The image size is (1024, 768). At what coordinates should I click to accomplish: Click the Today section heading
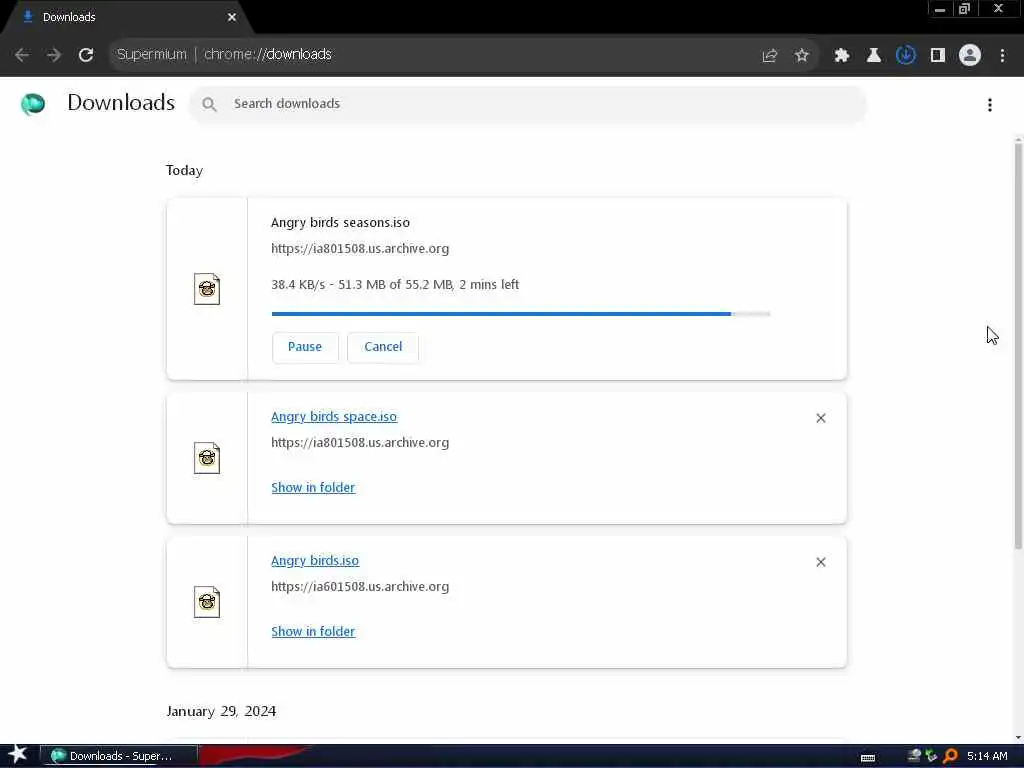[x=184, y=170]
